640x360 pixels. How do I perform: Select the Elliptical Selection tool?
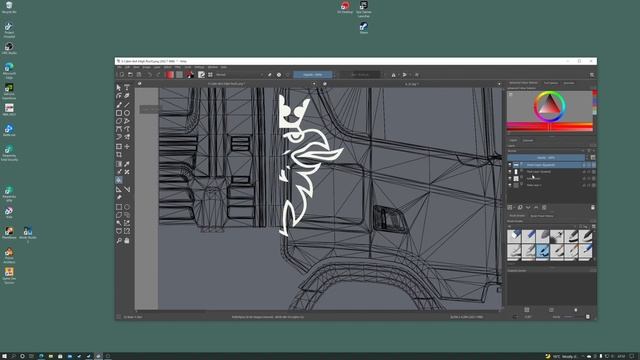(x=127, y=207)
